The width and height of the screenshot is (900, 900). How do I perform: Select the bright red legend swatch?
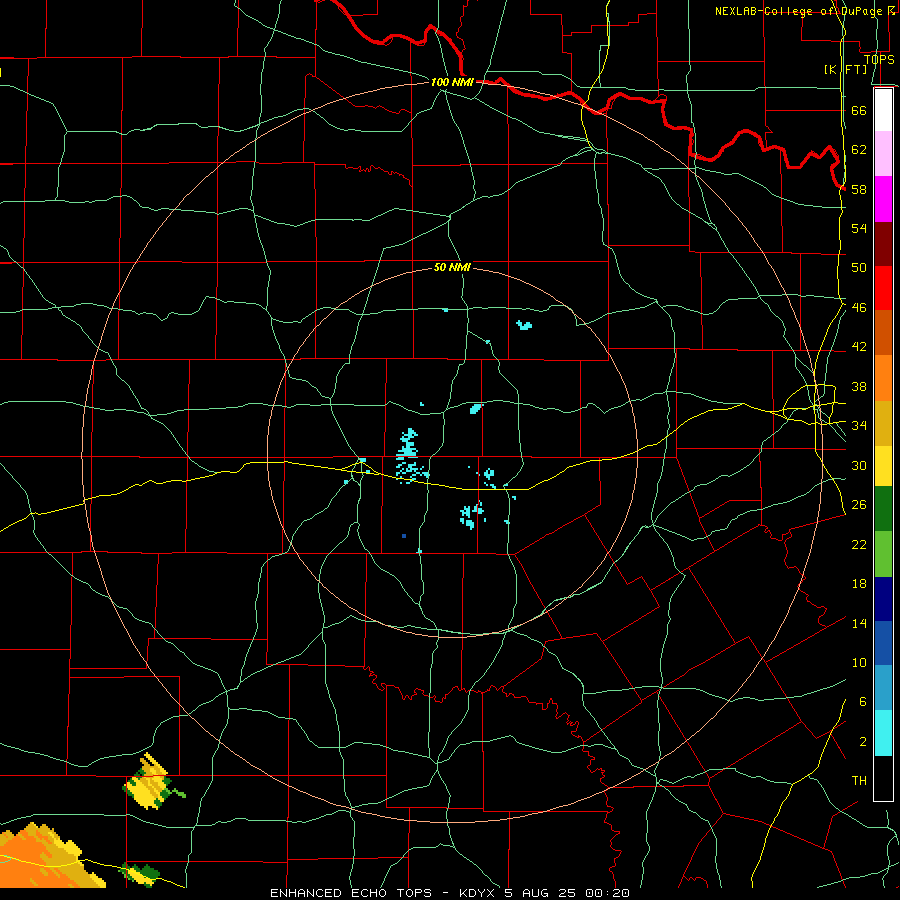point(883,288)
